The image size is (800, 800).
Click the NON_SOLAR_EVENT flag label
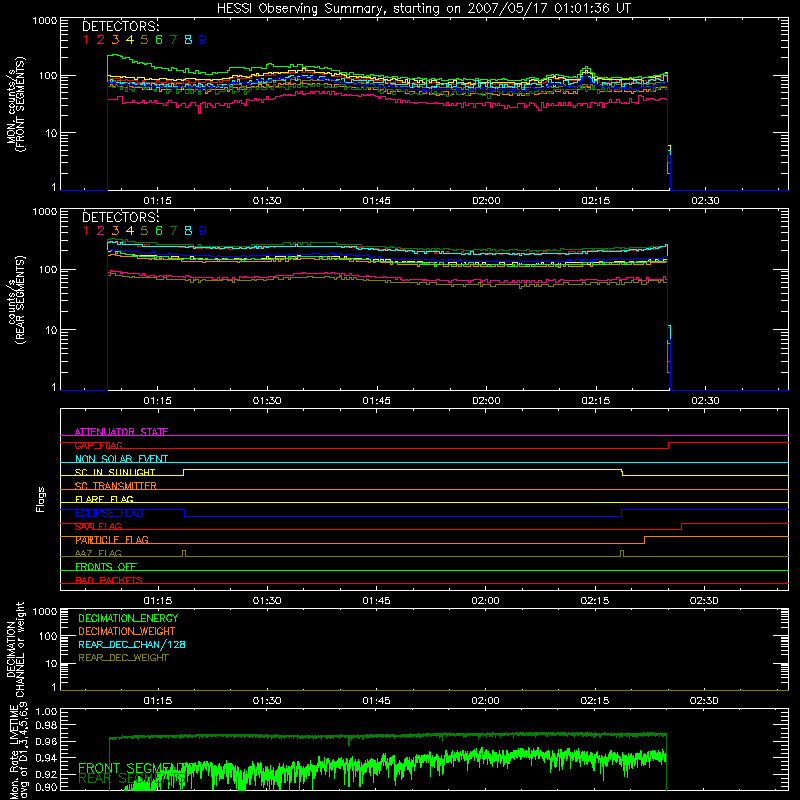[121, 459]
